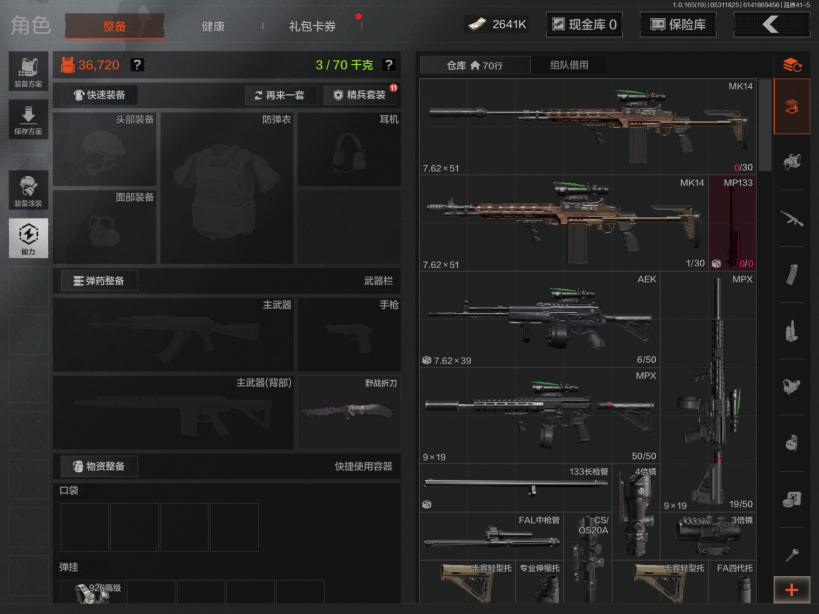This screenshot has width=819, height=614.
Task: Click the 头部装备 helmet slot
Action: [104, 149]
